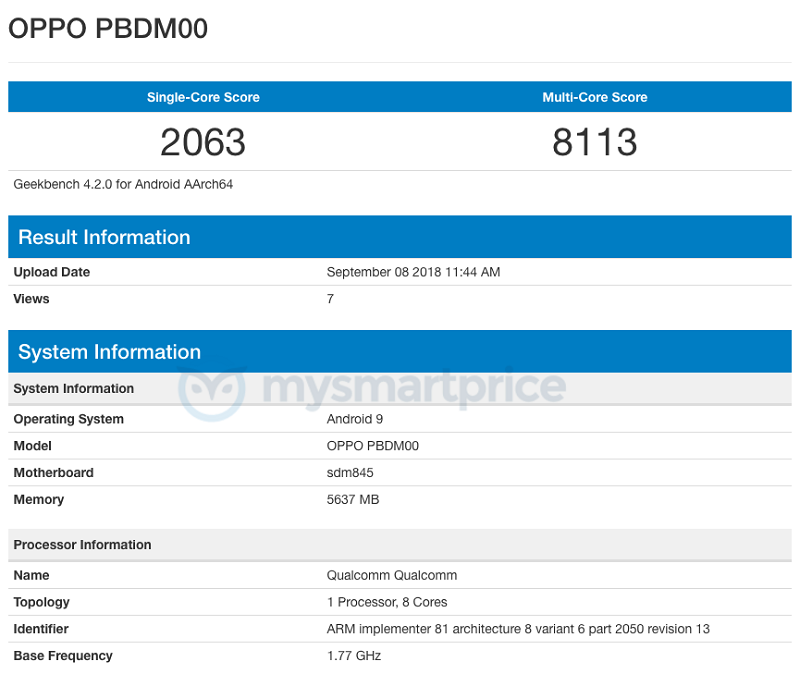The height and width of the screenshot is (674, 800).
Task: Click the multi-core score value 8113
Action: tap(595, 142)
